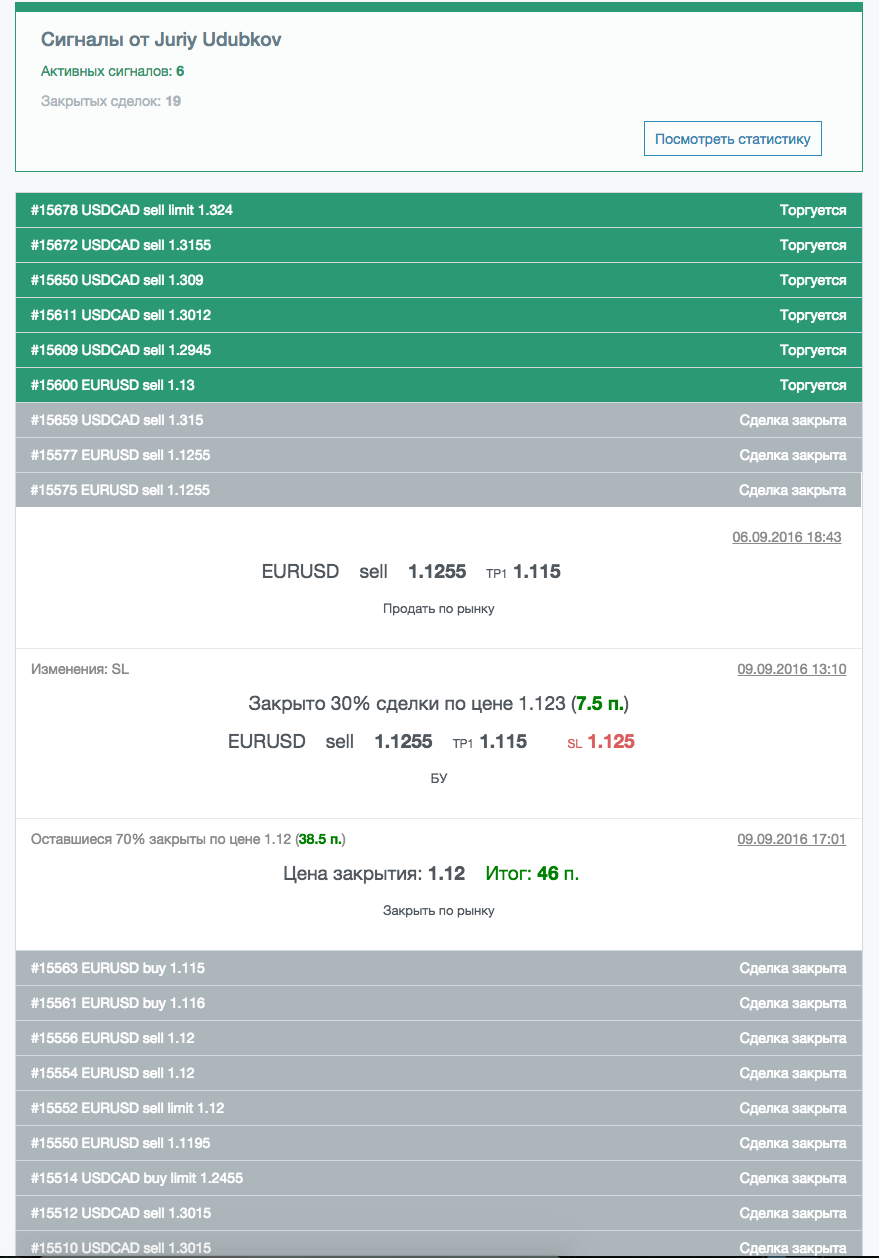The width and height of the screenshot is (879, 1258).
Task: Open closed deal #15577 EURUSD sell 1.1255
Action: point(438,455)
